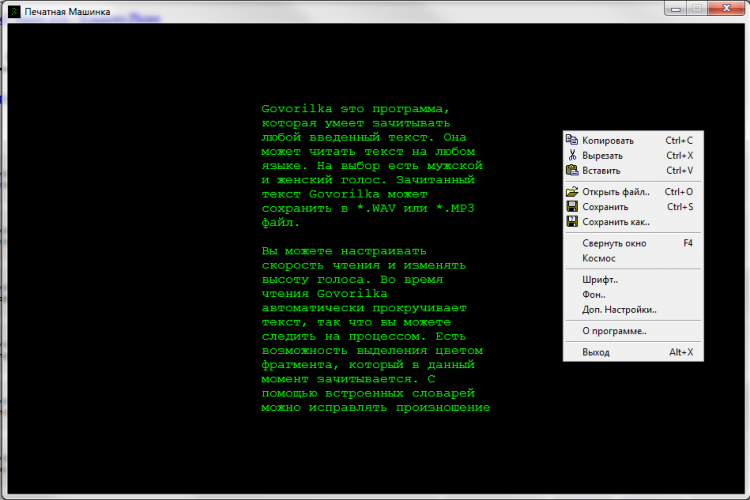Image resolution: width=750 pixels, height=500 pixels.
Task: Click the line 'возможность выделения цветом'
Action: click(372, 351)
